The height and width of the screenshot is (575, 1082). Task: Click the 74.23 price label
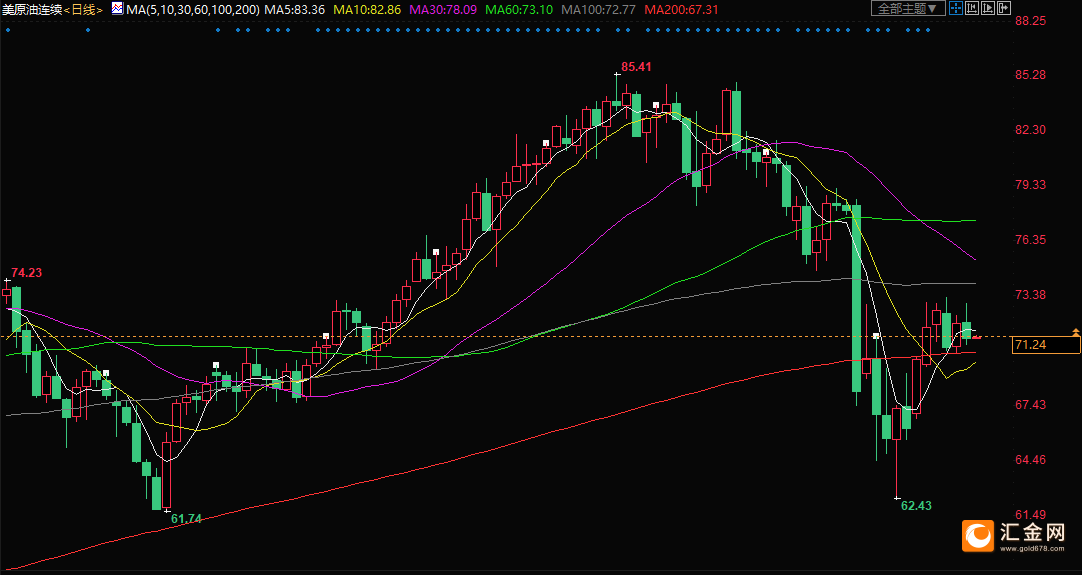(27, 273)
